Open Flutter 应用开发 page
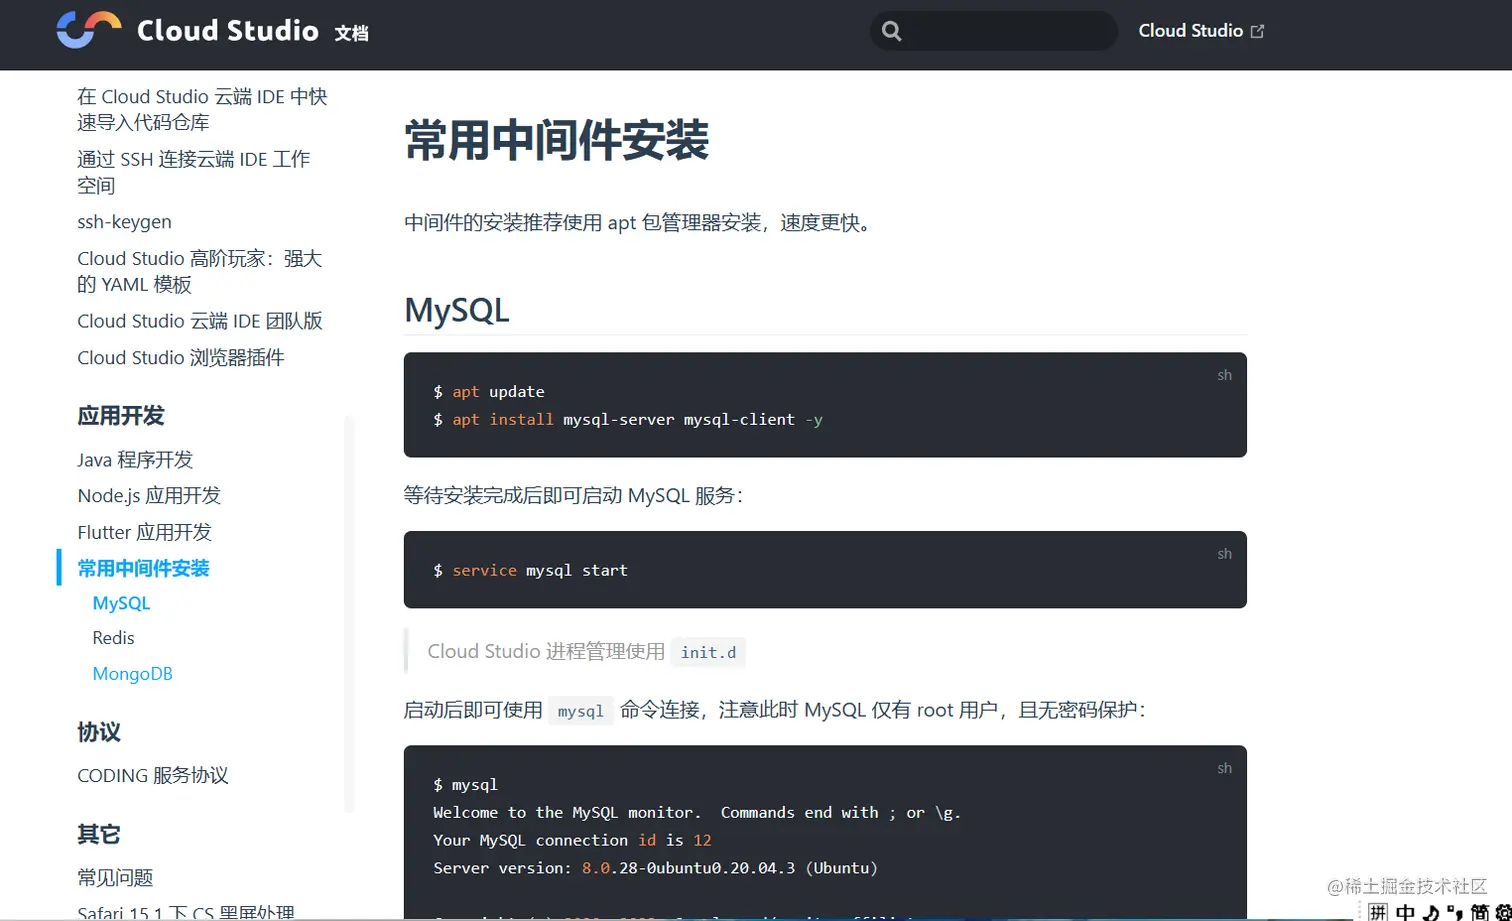Screen dimensions: 1512x921 145,532
